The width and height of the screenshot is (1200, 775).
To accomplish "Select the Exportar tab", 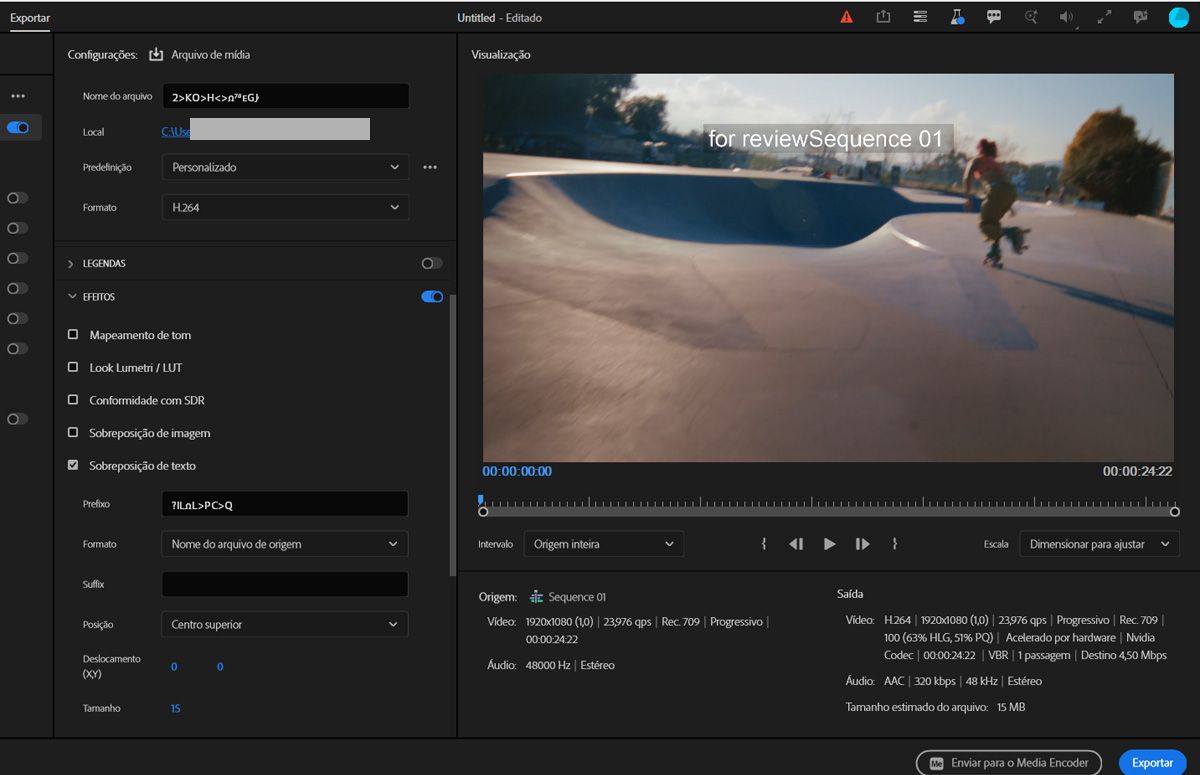I will click(30, 18).
